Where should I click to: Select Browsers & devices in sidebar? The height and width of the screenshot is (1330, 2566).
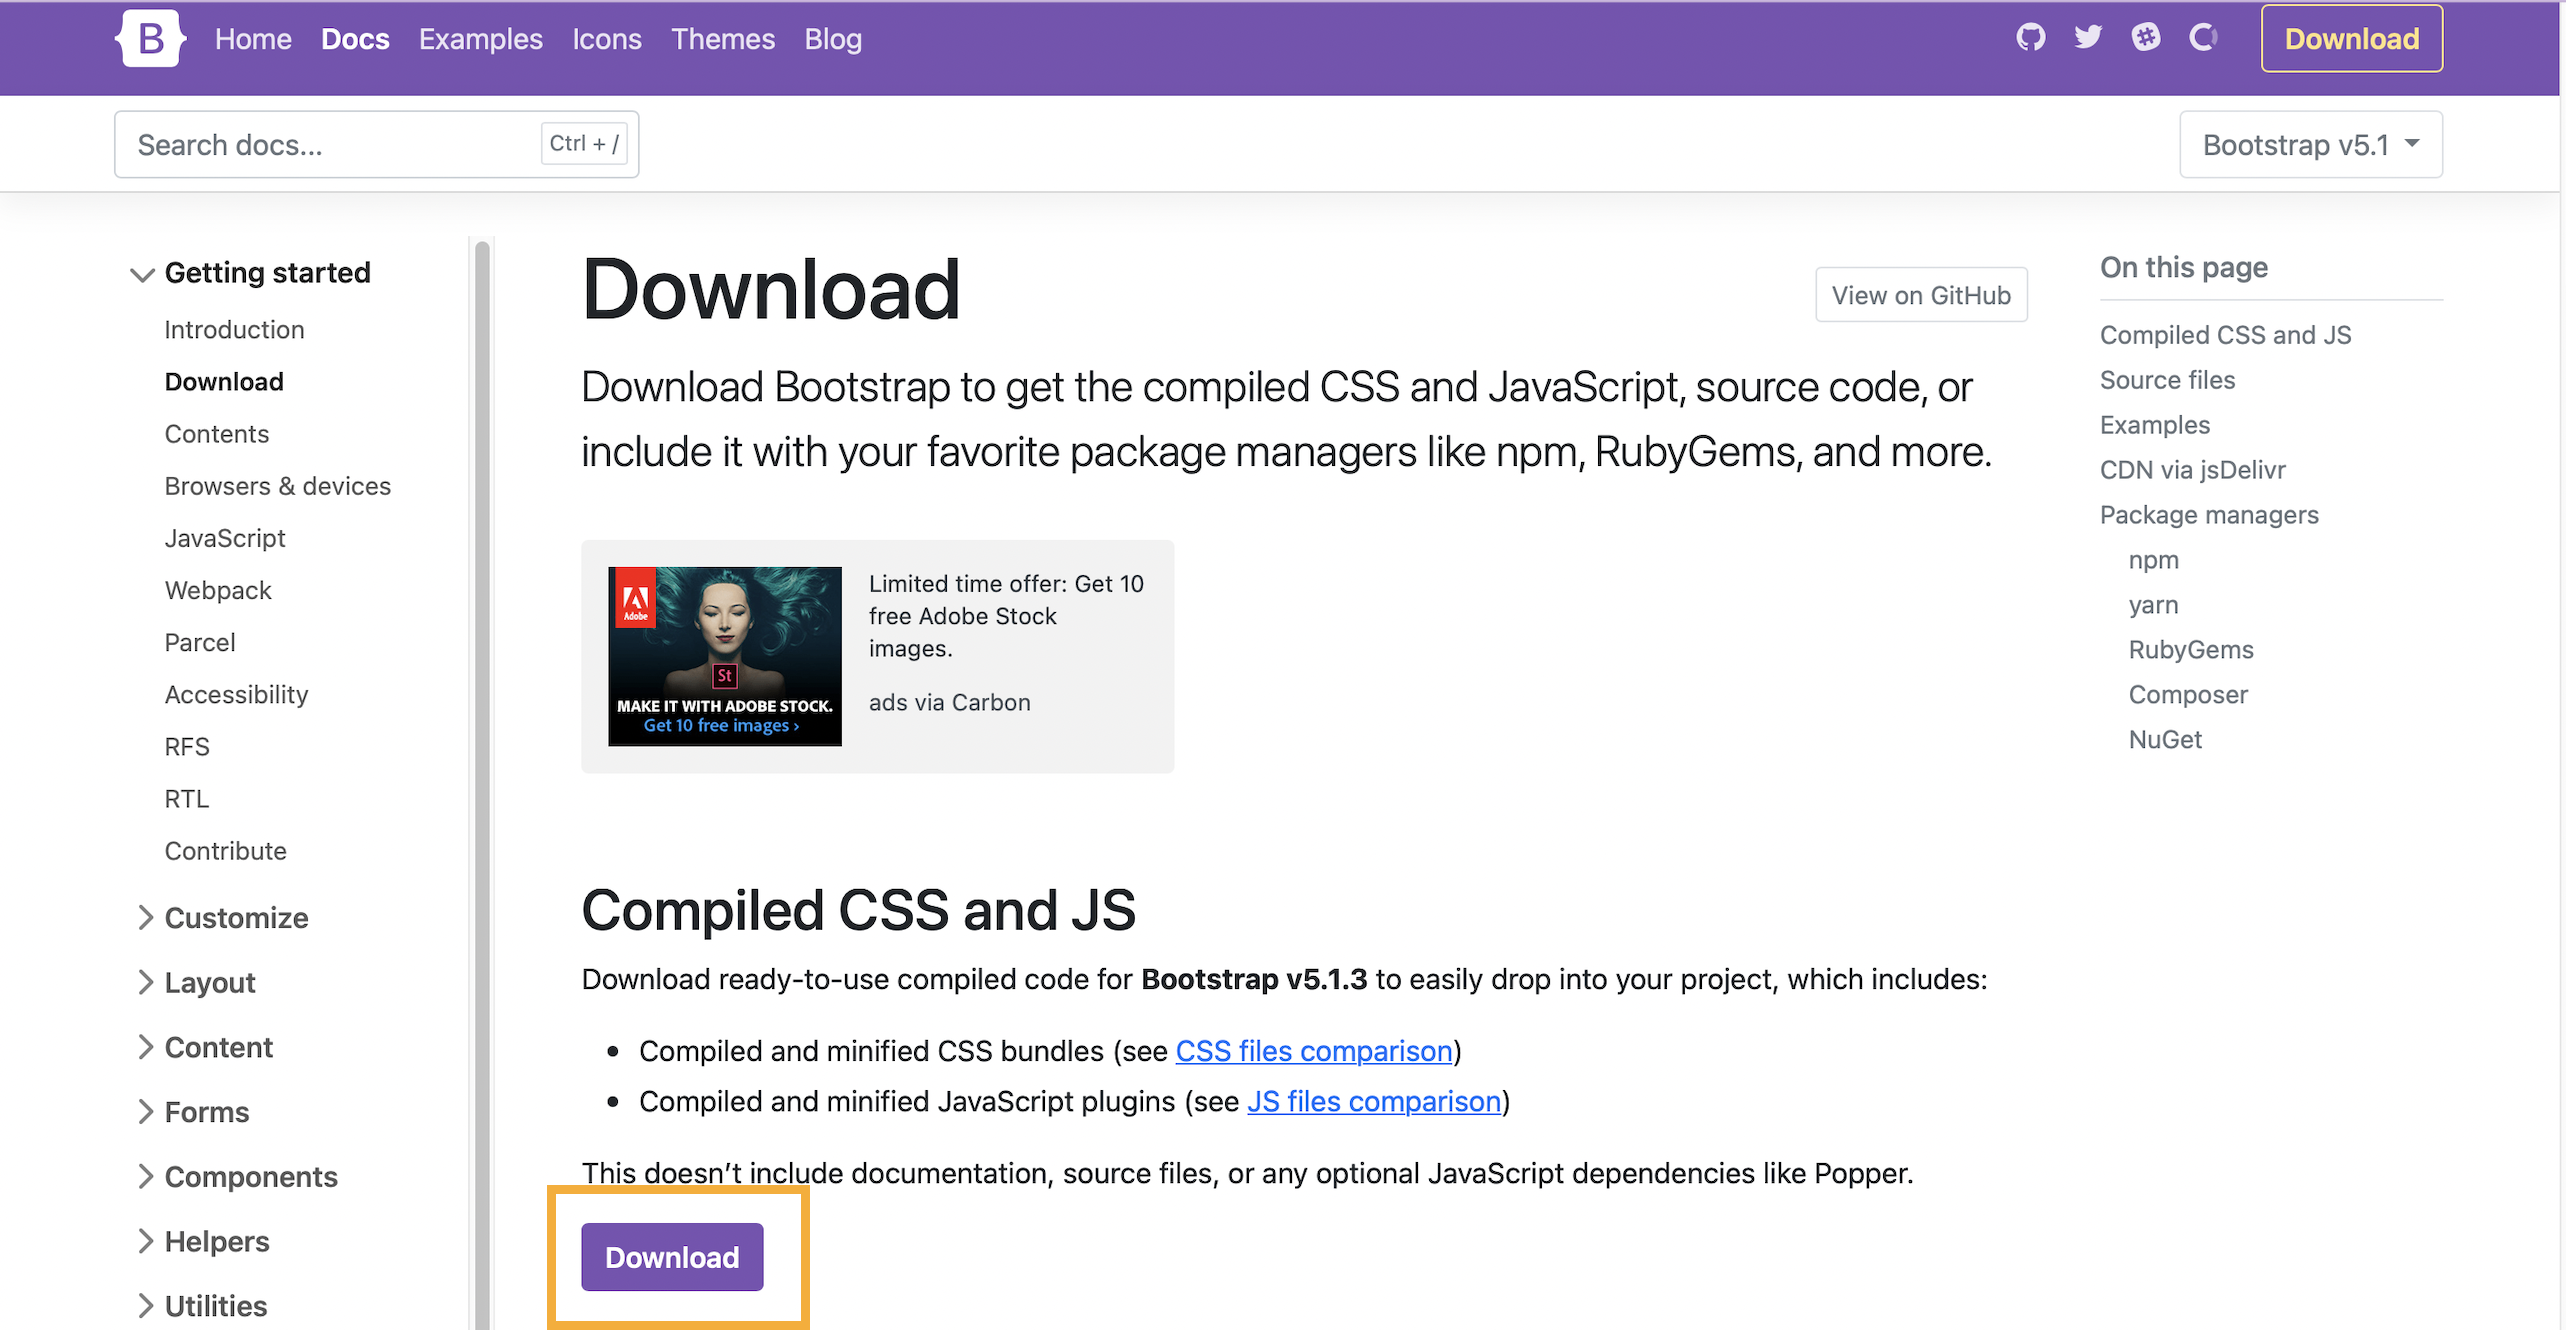pyautogui.click(x=277, y=486)
